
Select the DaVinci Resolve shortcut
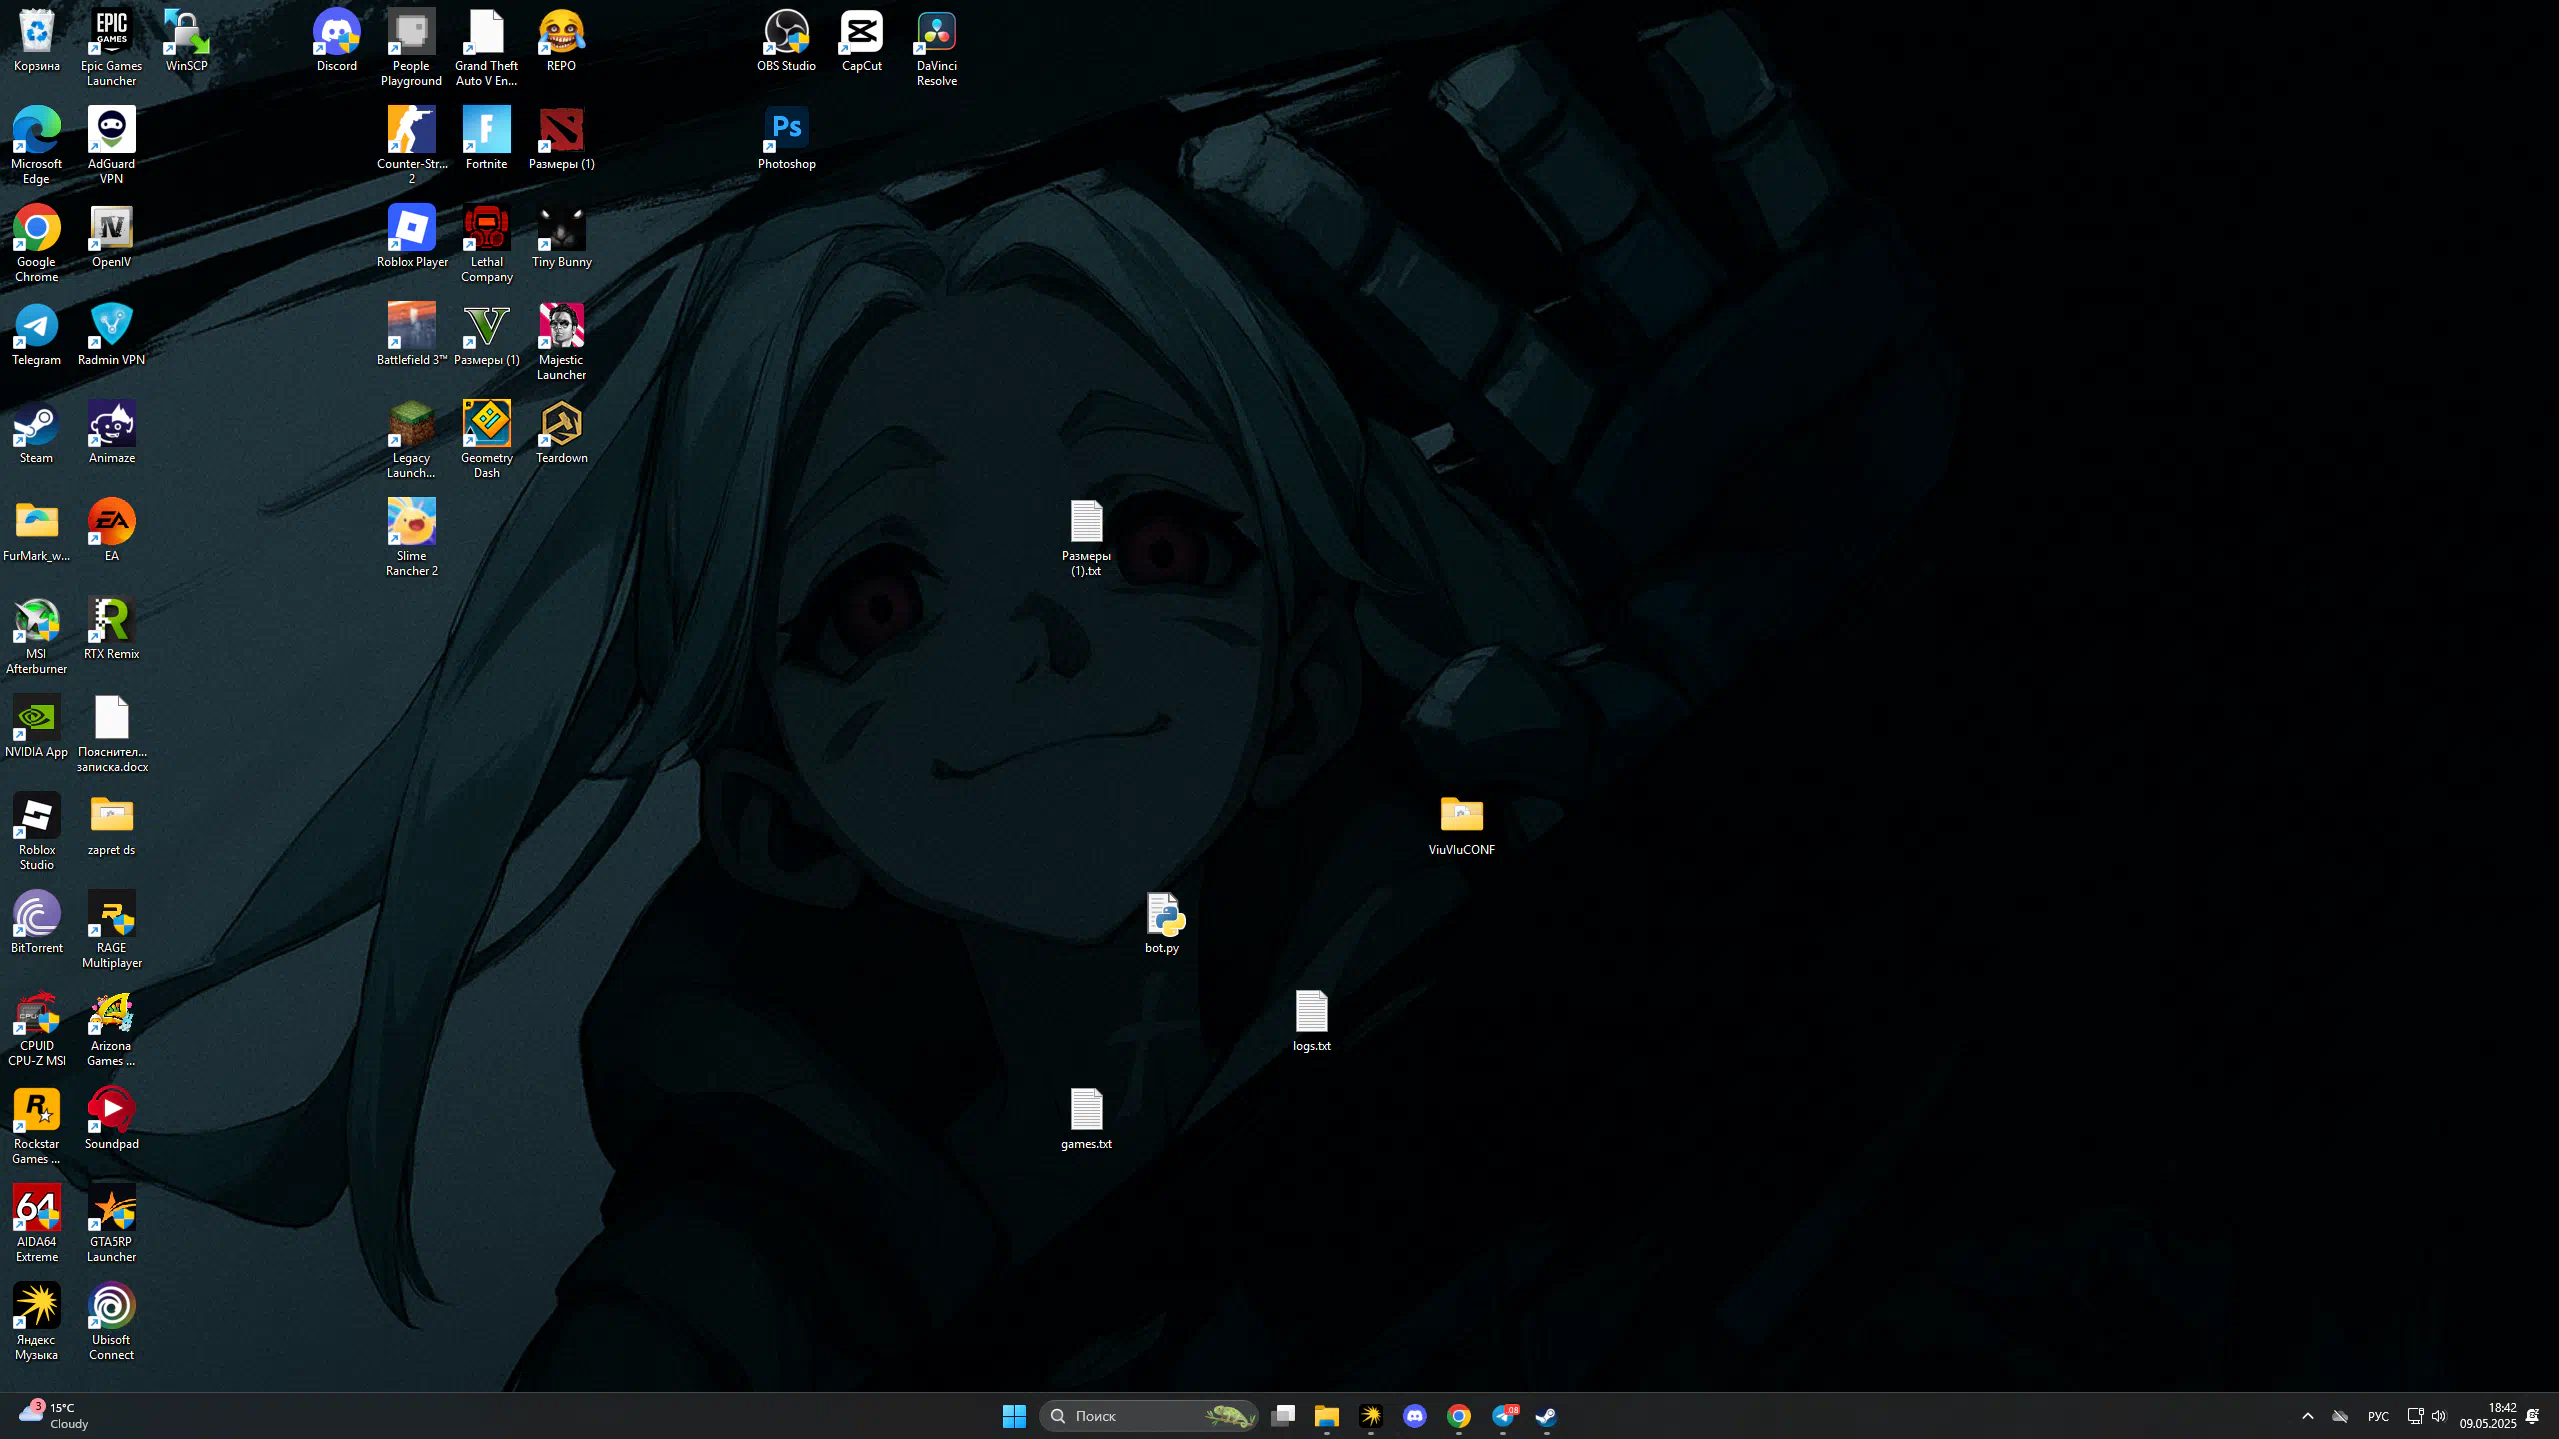click(x=937, y=47)
